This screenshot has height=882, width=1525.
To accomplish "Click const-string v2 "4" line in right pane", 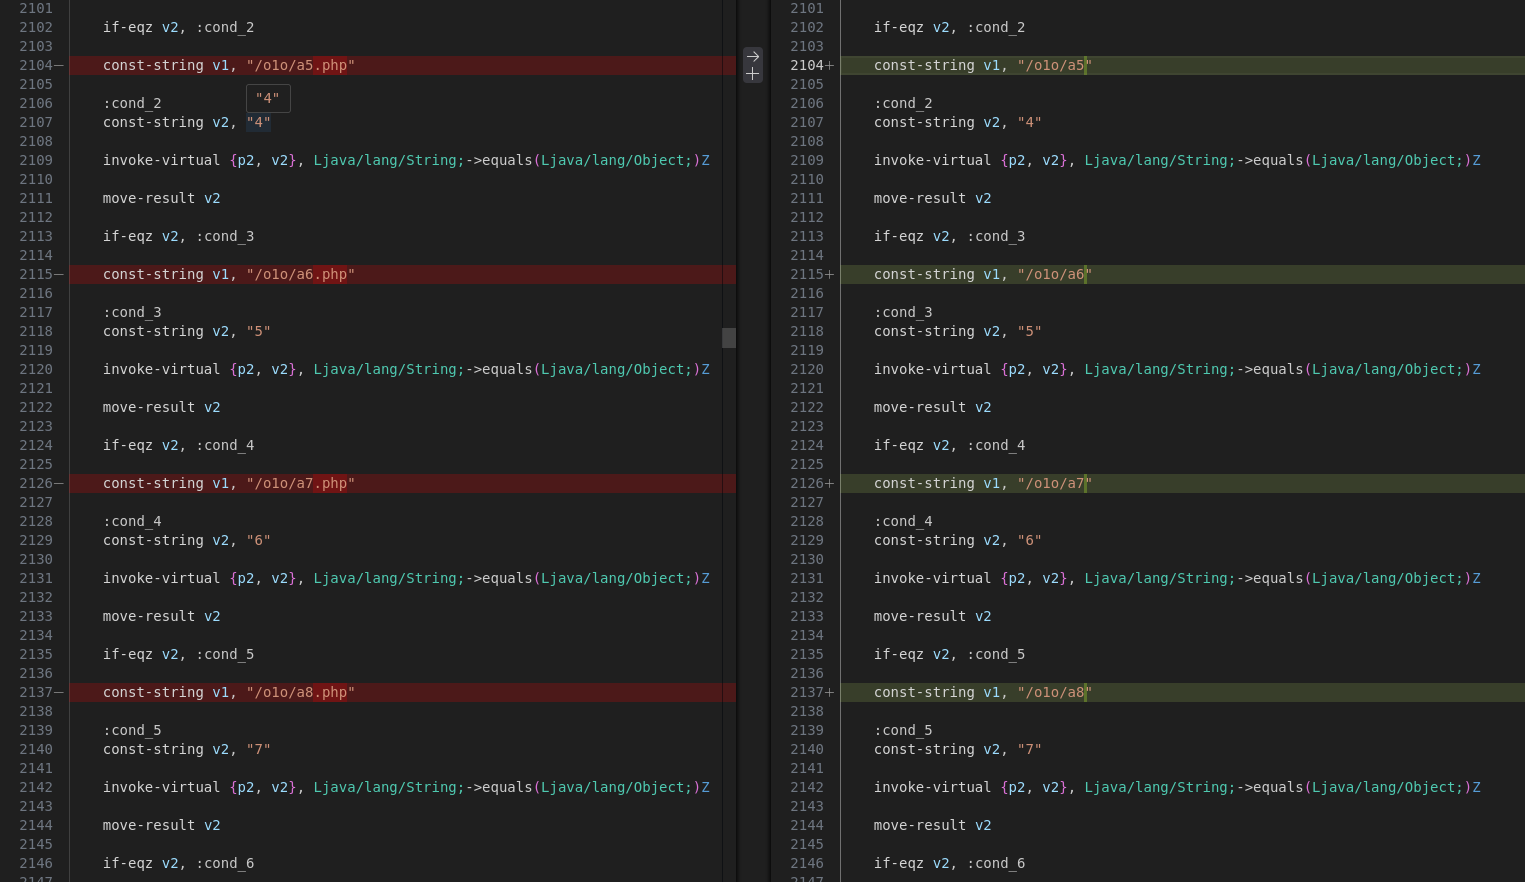I will pos(958,122).
